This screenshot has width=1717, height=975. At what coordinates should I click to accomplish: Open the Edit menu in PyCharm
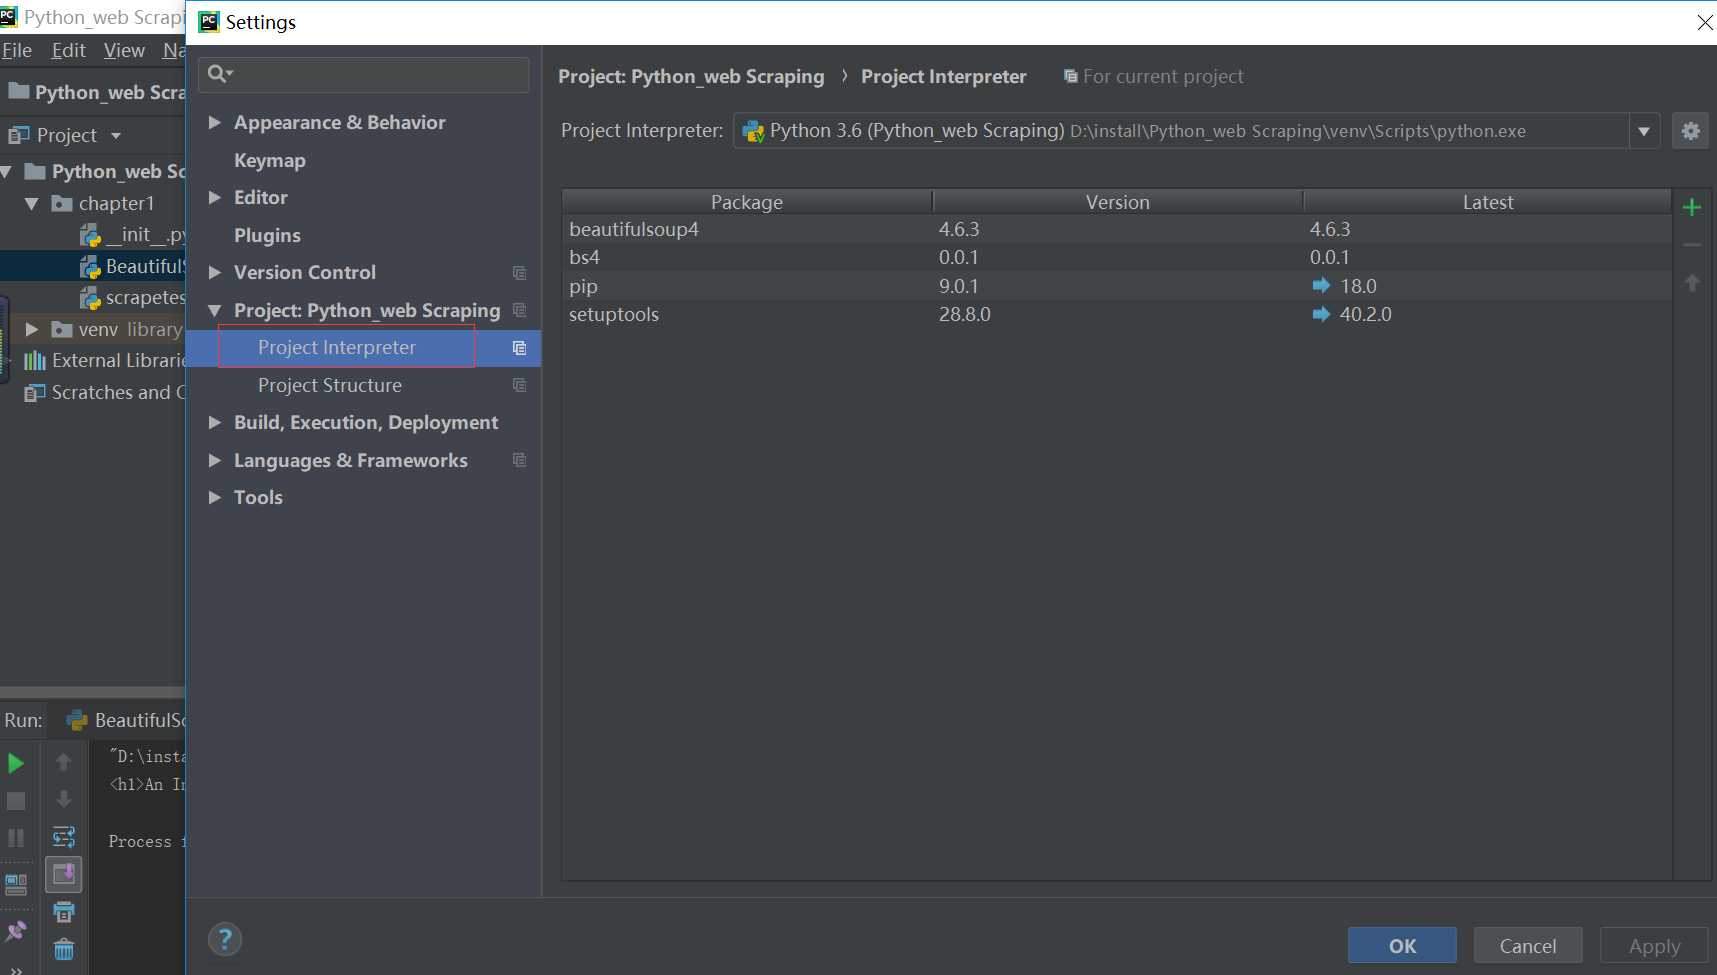(68, 50)
